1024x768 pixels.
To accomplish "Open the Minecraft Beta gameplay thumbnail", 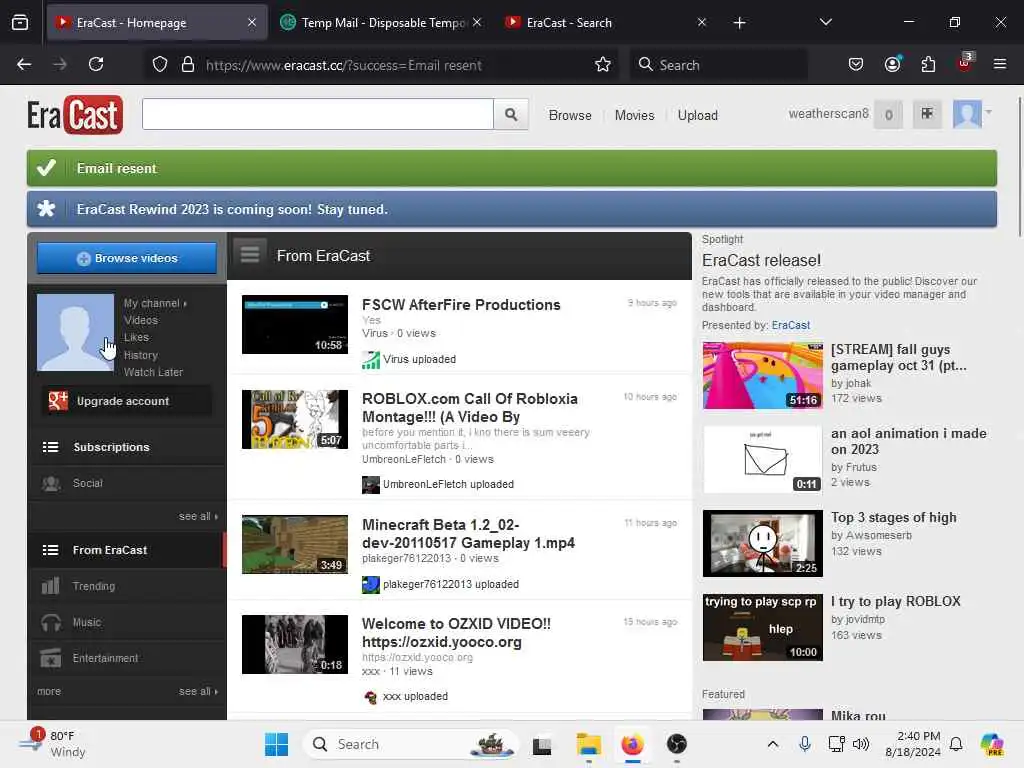I will coord(295,544).
